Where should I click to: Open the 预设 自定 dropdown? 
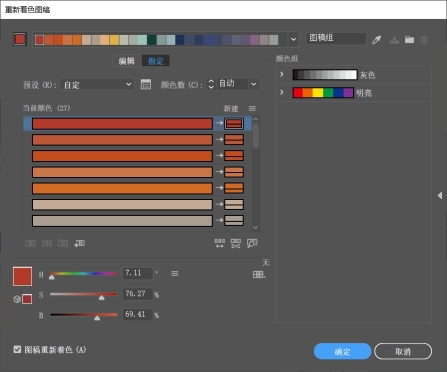[97, 84]
